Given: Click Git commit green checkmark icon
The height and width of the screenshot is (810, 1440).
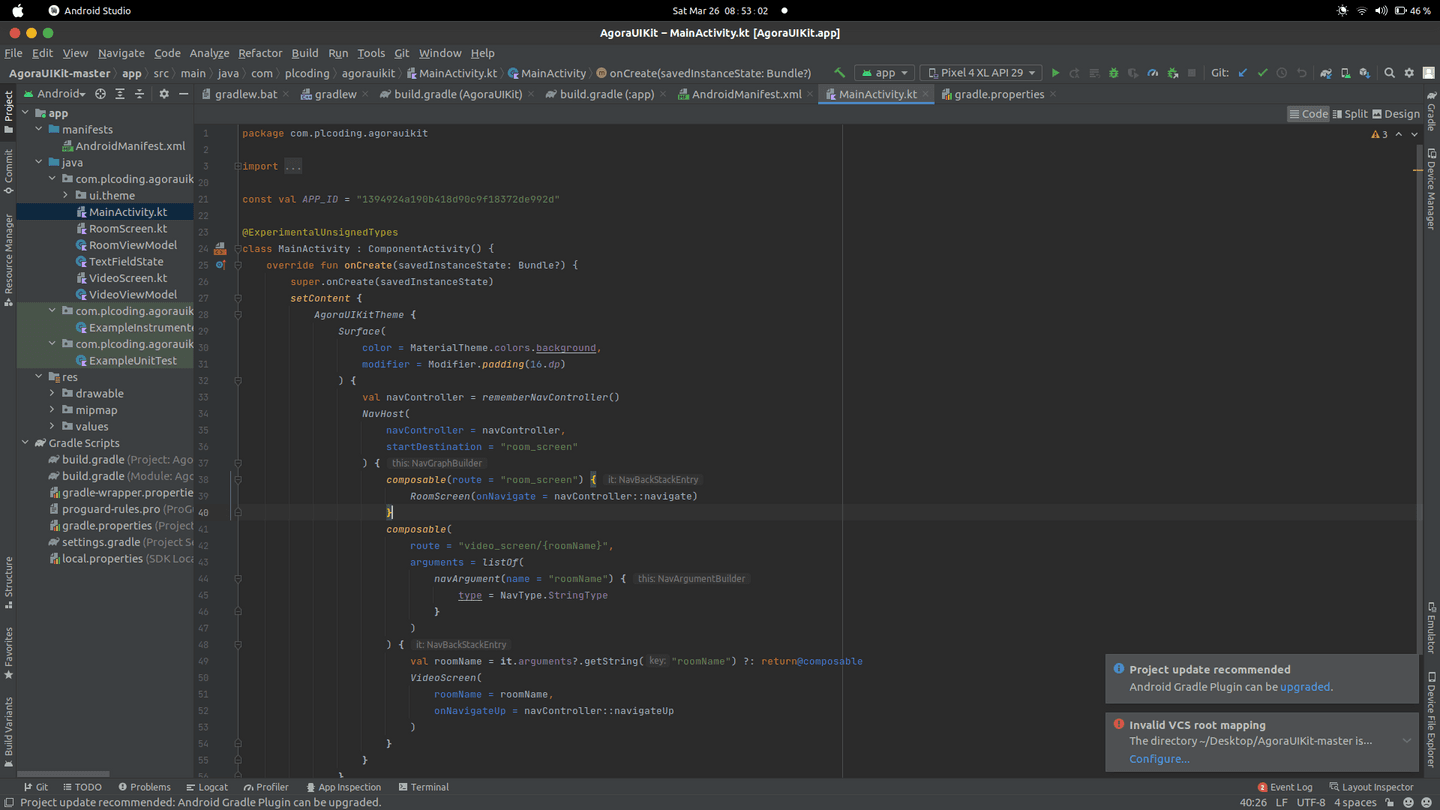Looking at the screenshot, I should (x=1263, y=73).
